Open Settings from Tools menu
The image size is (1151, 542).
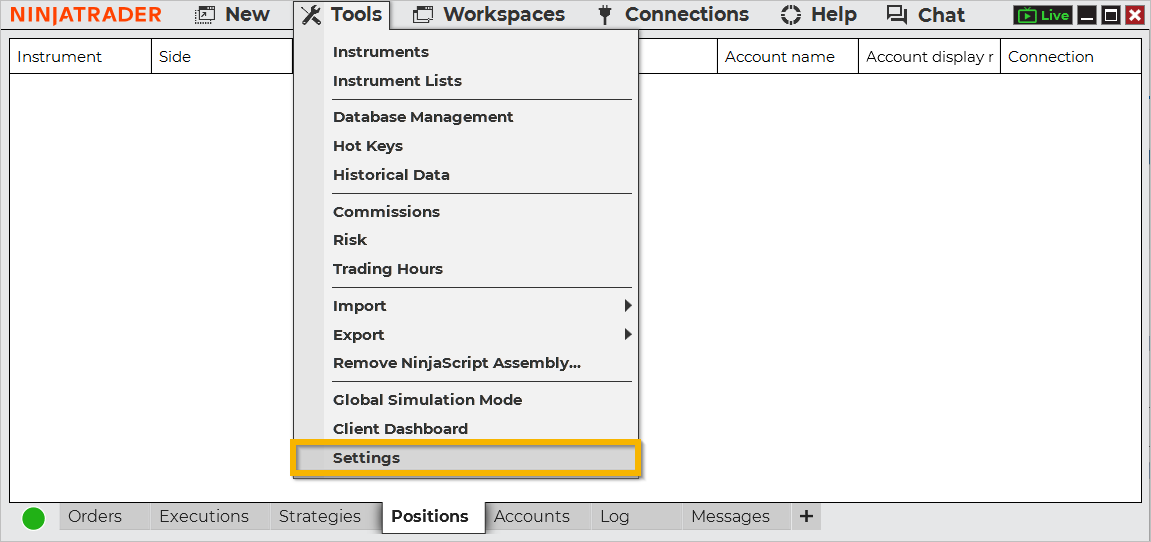[x=466, y=458]
